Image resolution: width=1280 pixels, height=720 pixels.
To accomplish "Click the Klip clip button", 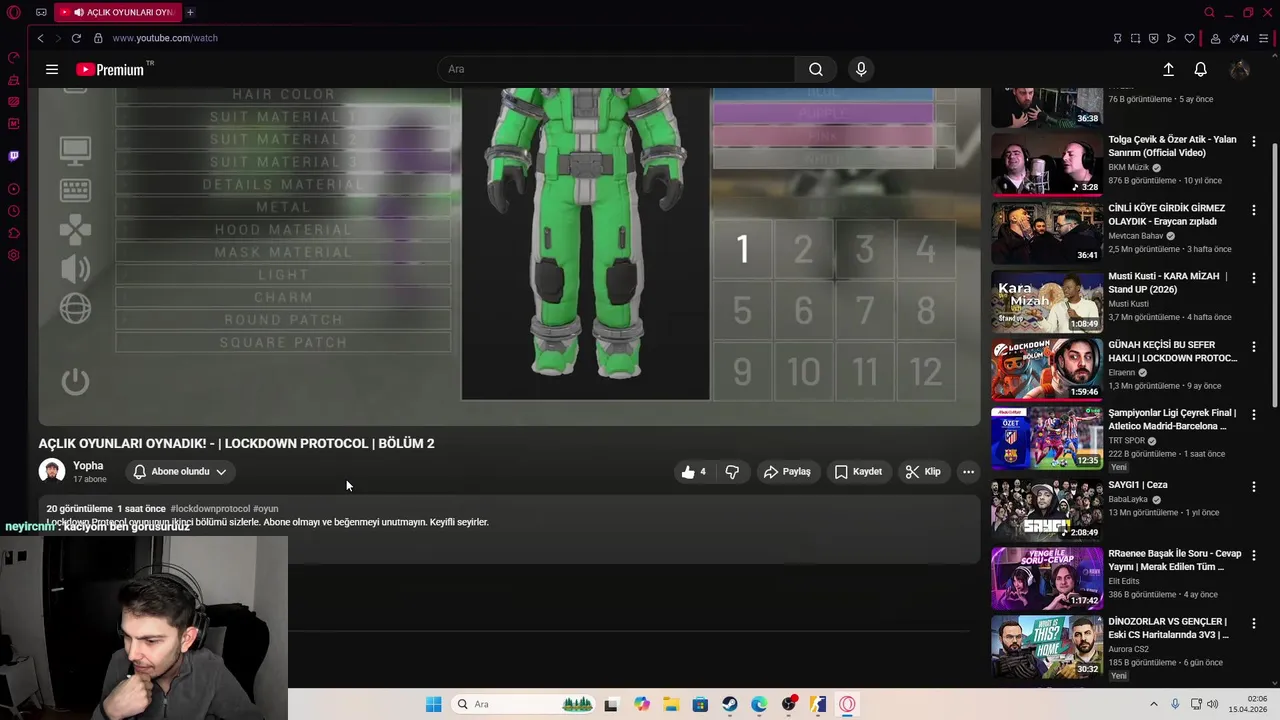I will 923,472.
